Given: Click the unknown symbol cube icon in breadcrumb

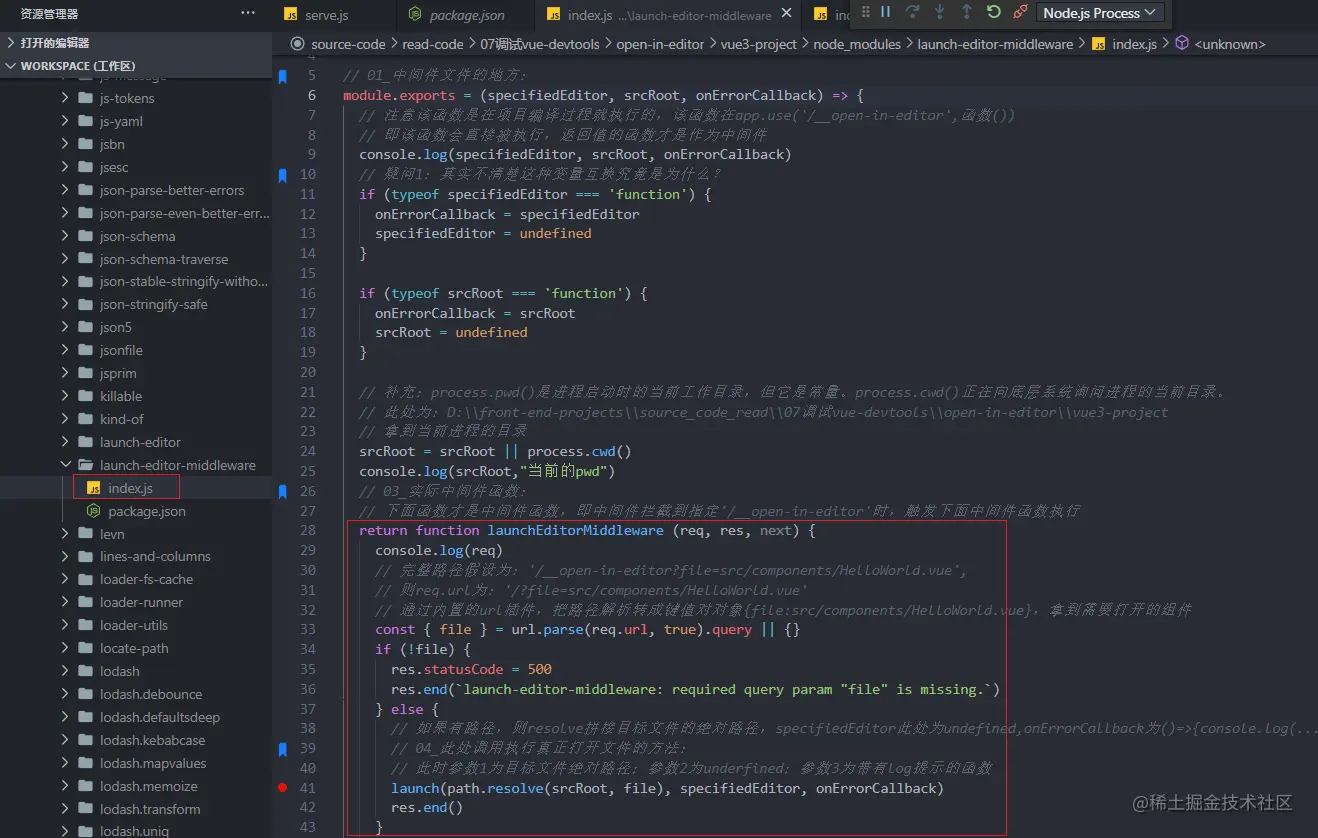Looking at the screenshot, I should pyautogui.click(x=1181, y=44).
